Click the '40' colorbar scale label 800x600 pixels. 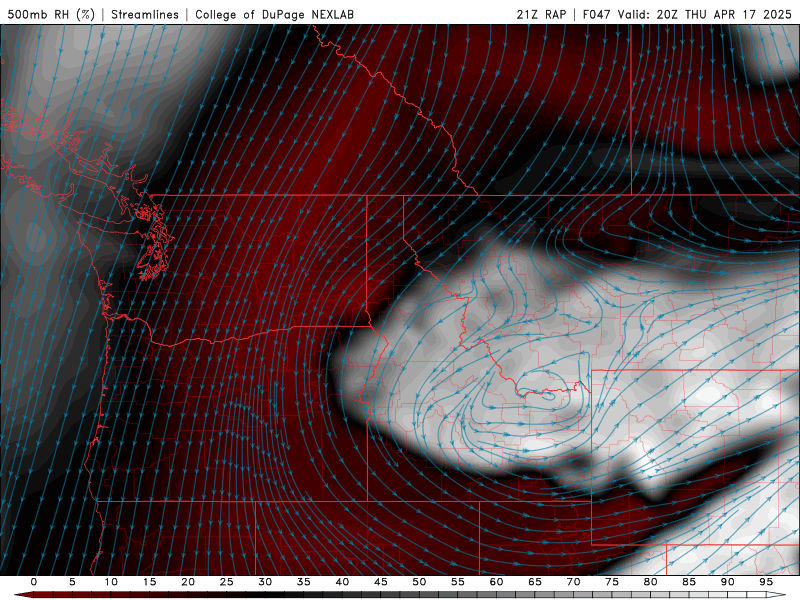(x=342, y=582)
